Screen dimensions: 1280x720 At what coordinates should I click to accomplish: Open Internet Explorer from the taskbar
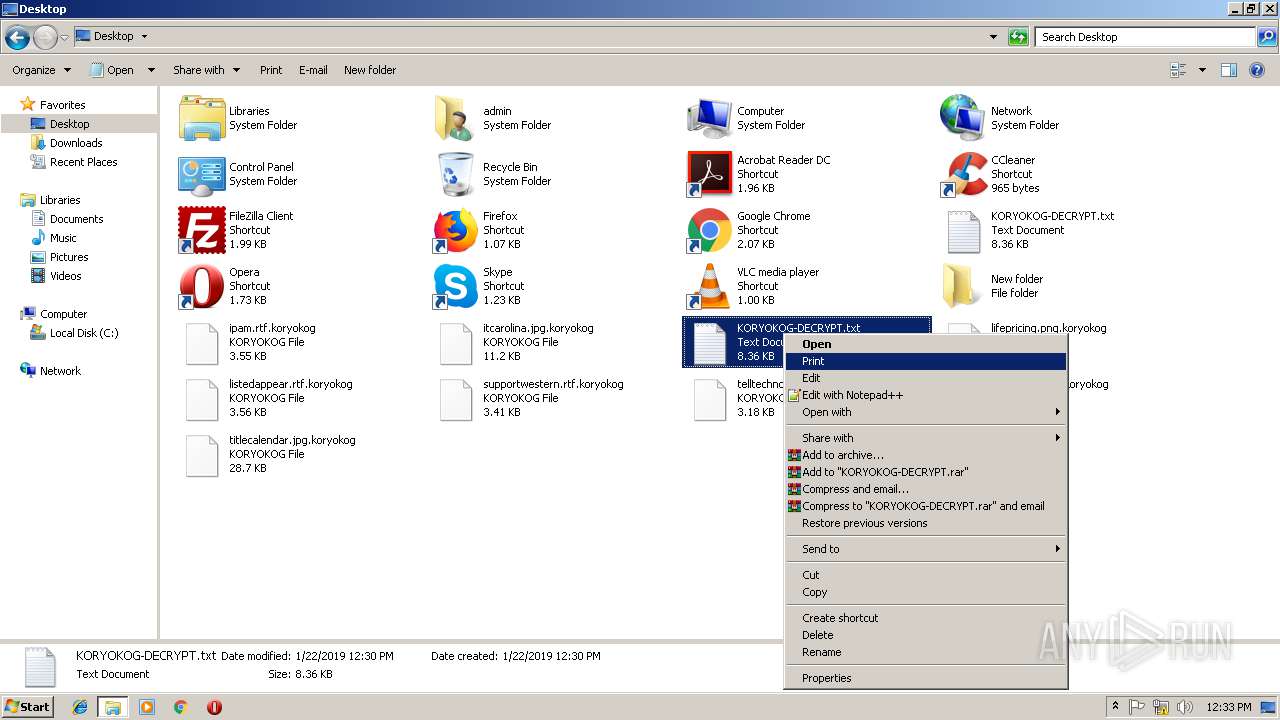point(80,707)
